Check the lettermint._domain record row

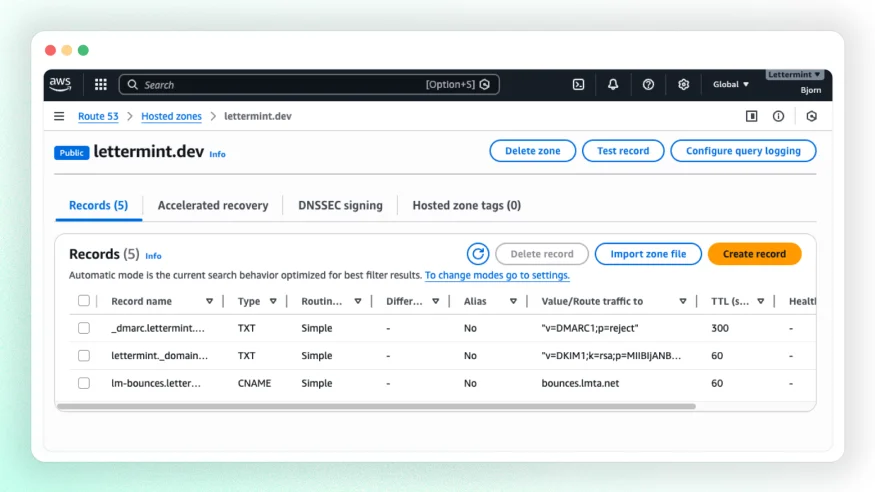84,355
